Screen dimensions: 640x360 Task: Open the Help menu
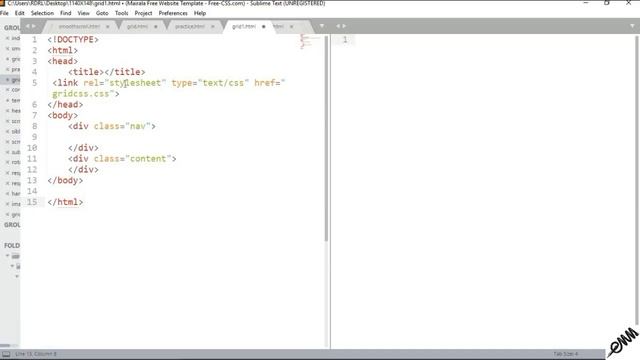pos(200,13)
